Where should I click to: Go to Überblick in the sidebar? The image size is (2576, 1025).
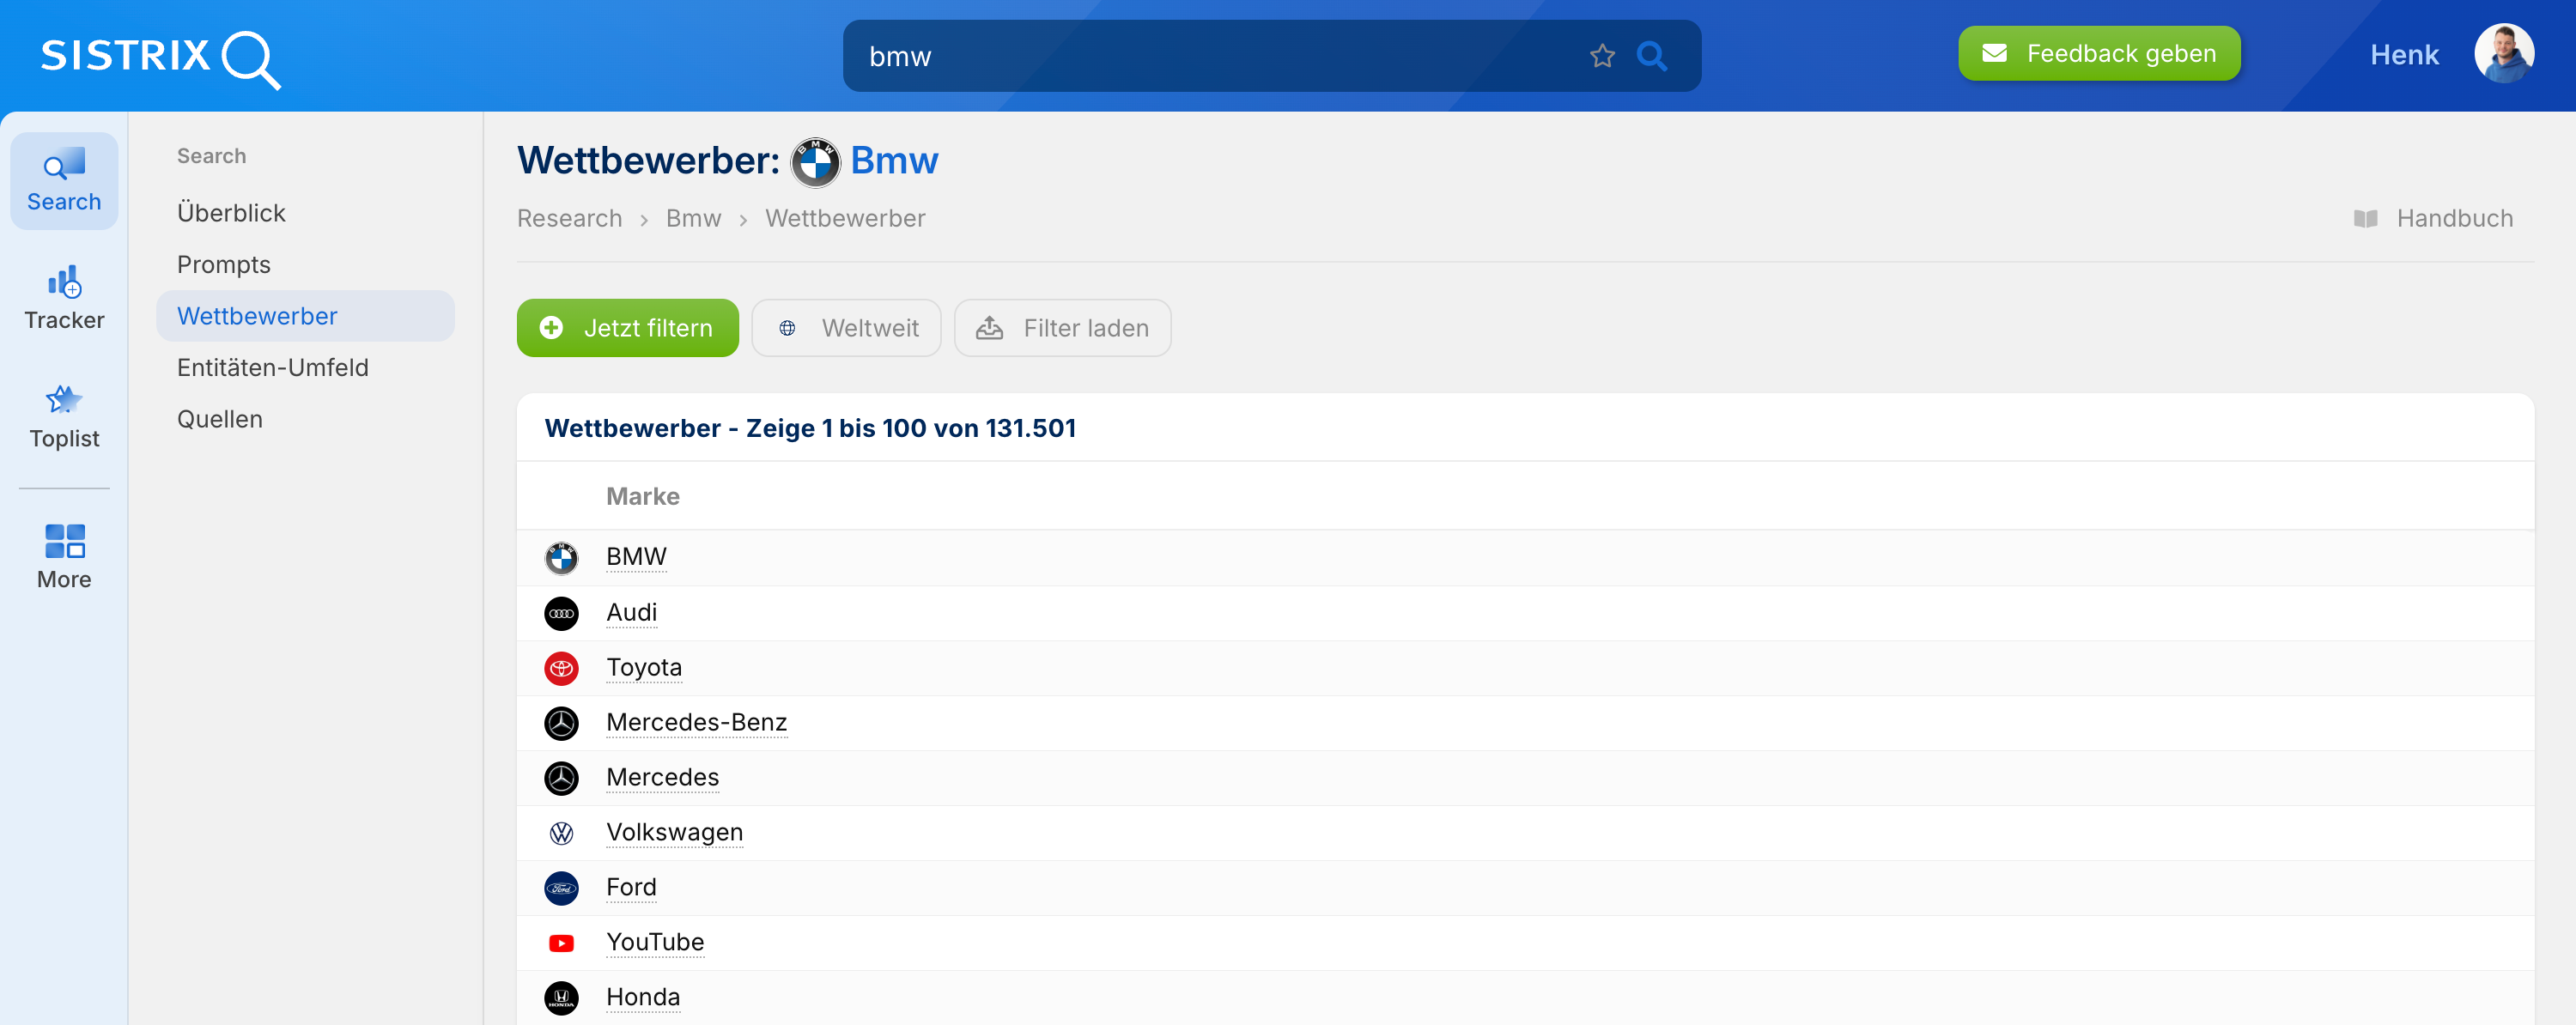point(231,213)
